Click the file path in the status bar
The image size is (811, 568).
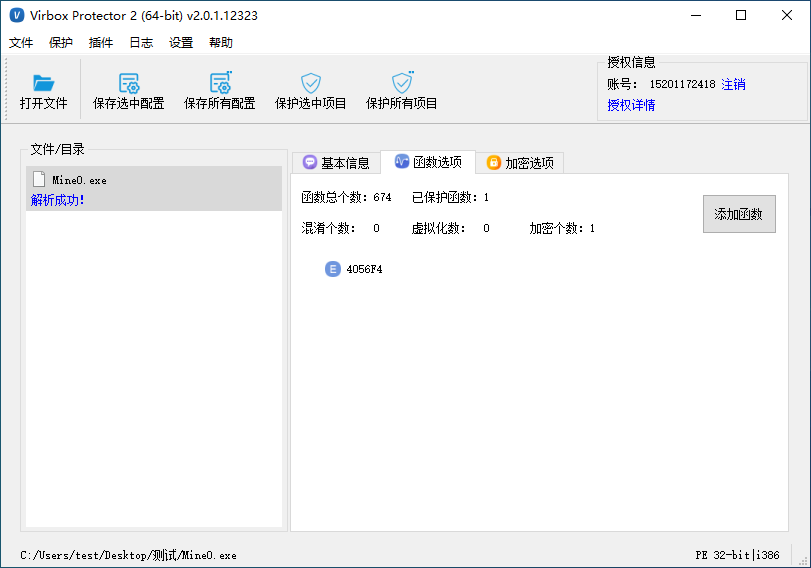click(128, 555)
